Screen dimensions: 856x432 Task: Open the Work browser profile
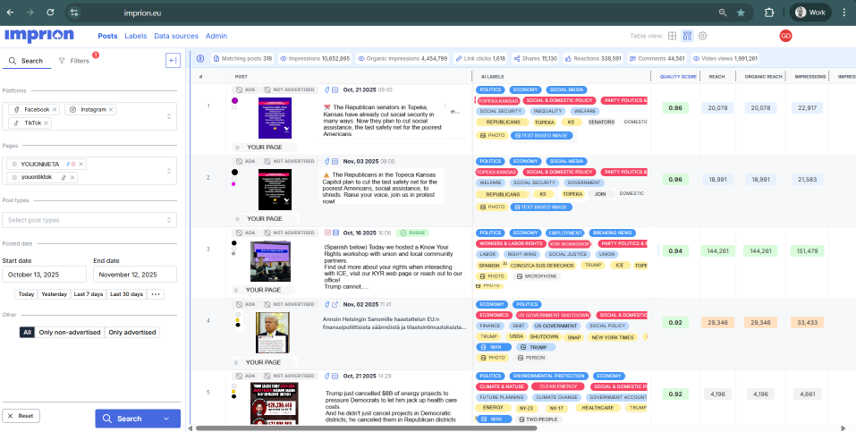(x=810, y=13)
